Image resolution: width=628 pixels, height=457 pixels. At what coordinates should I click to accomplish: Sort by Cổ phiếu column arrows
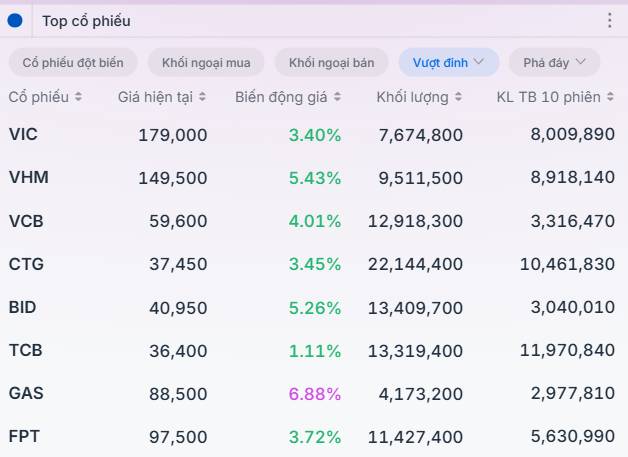tap(78, 97)
